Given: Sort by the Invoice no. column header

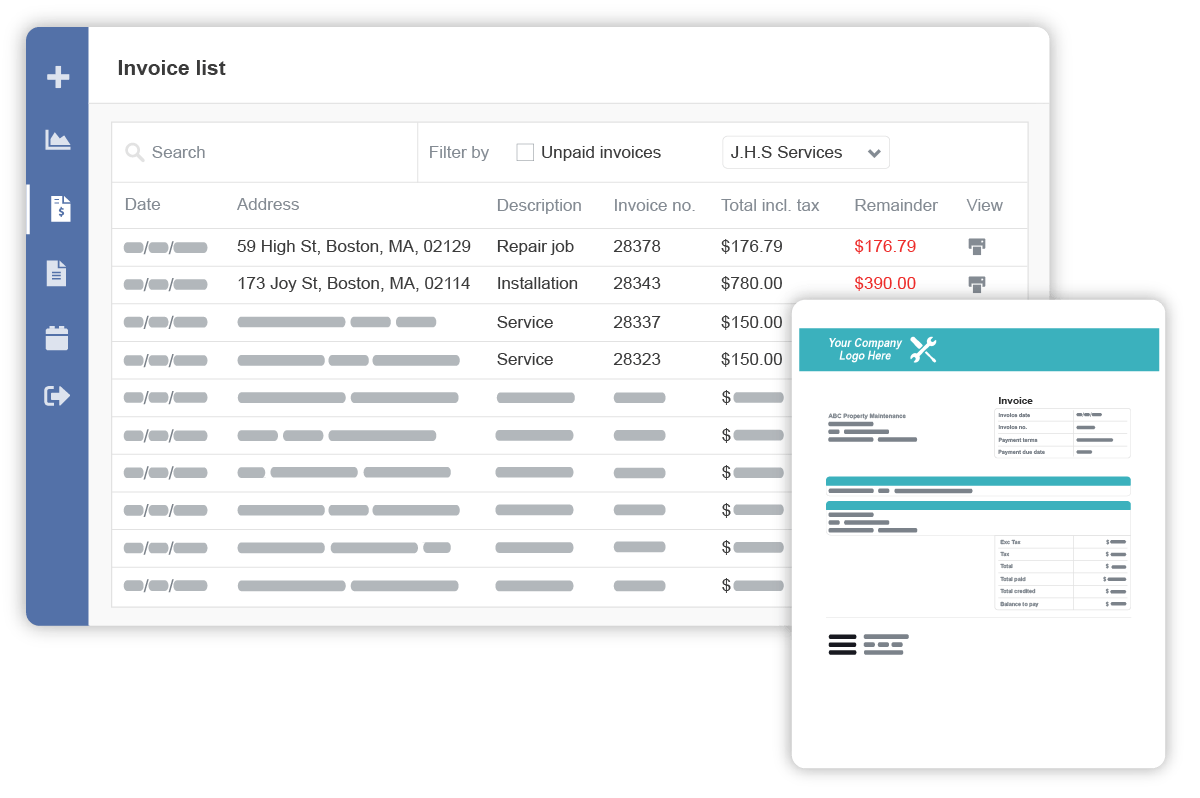Looking at the screenshot, I should click(653, 206).
